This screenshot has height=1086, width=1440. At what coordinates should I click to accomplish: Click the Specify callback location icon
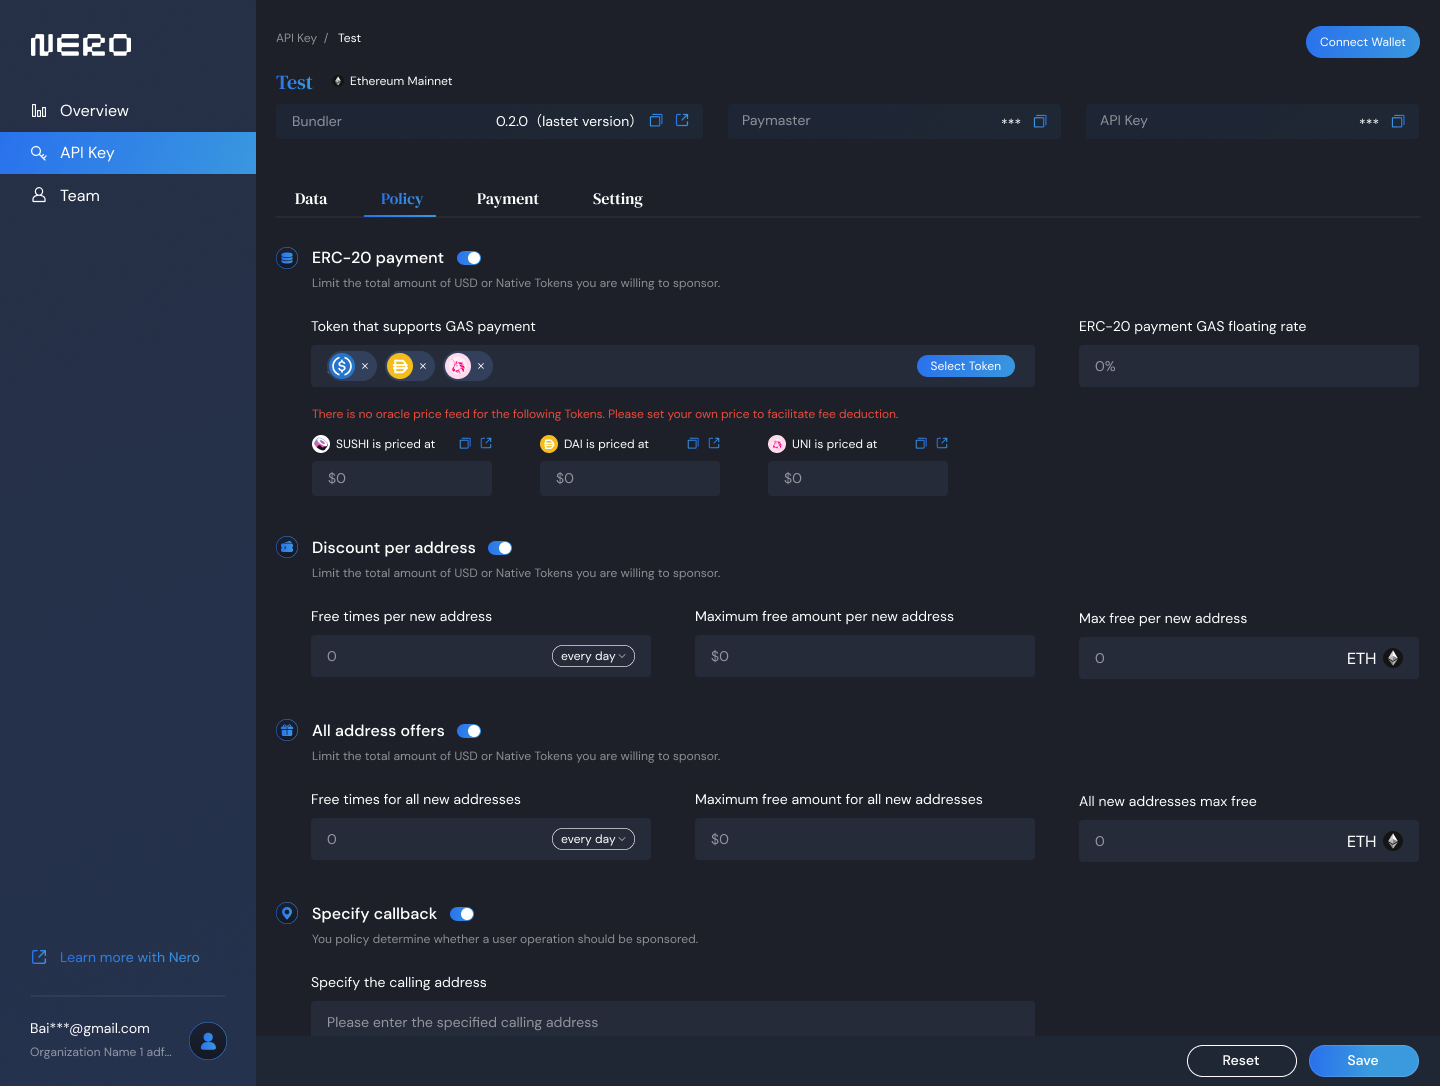(x=287, y=913)
